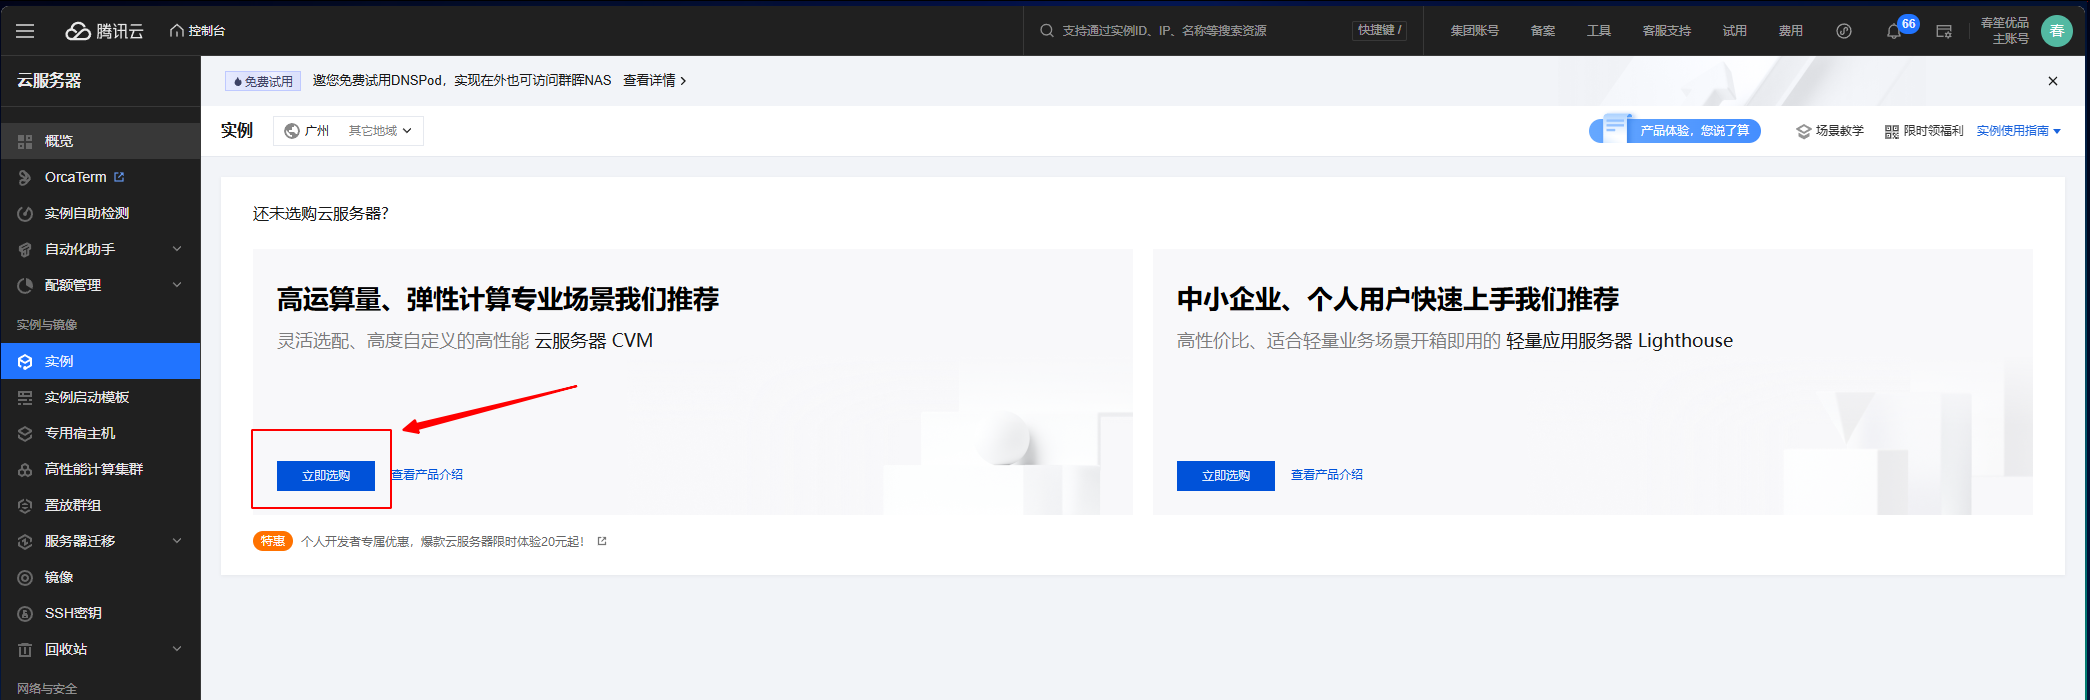Click the 回收站 trash icon

click(x=25, y=649)
